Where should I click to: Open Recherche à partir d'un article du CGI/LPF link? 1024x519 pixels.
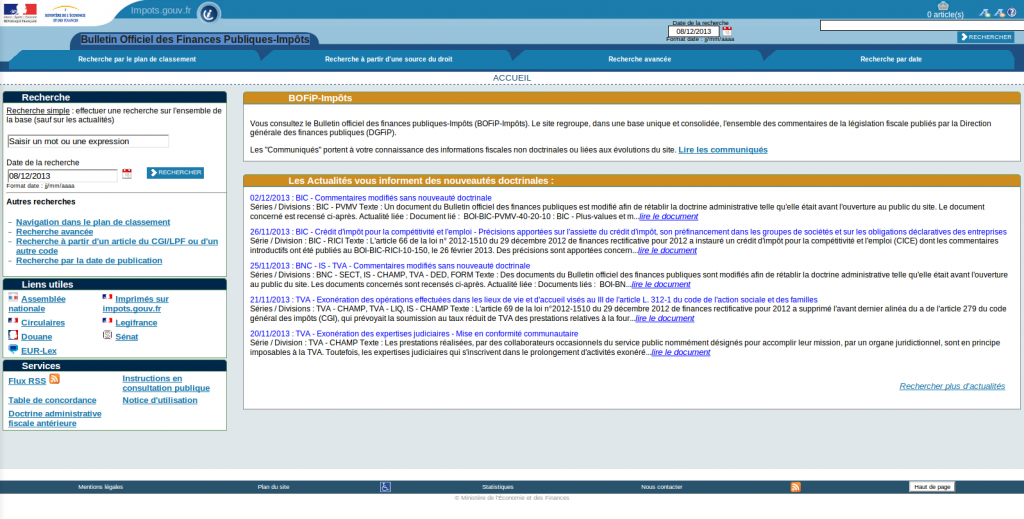pyautogui.click(x=117, y=246)
